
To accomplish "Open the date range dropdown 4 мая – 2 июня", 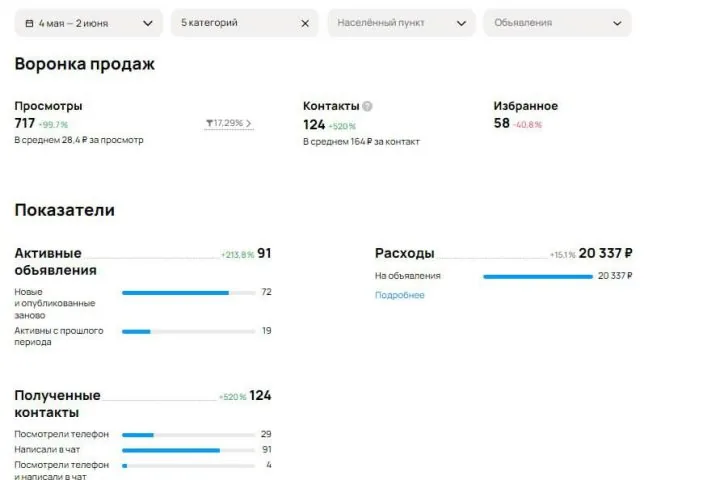I will click(x=89, y=23).
